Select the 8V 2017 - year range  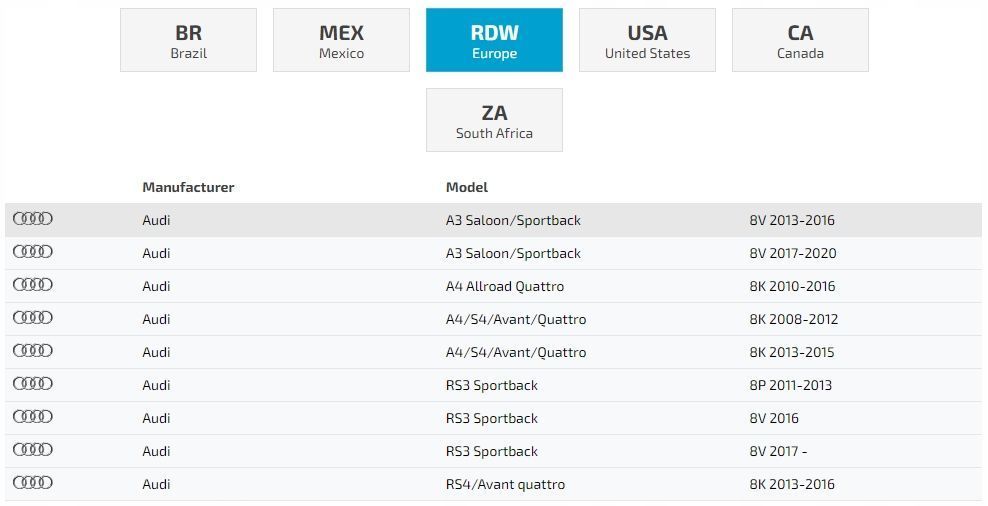coord(778,451)
